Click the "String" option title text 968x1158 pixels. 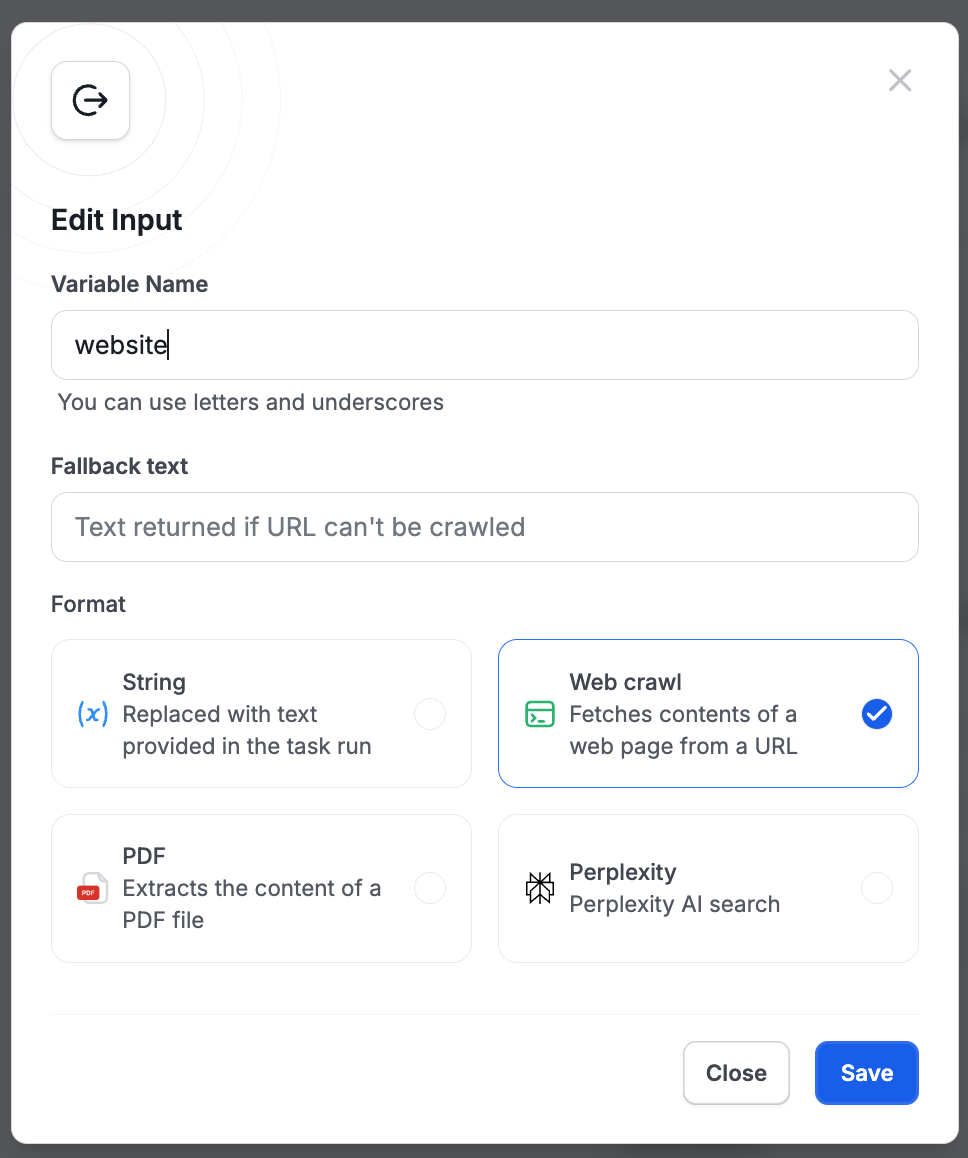click(x=154, y=682)
